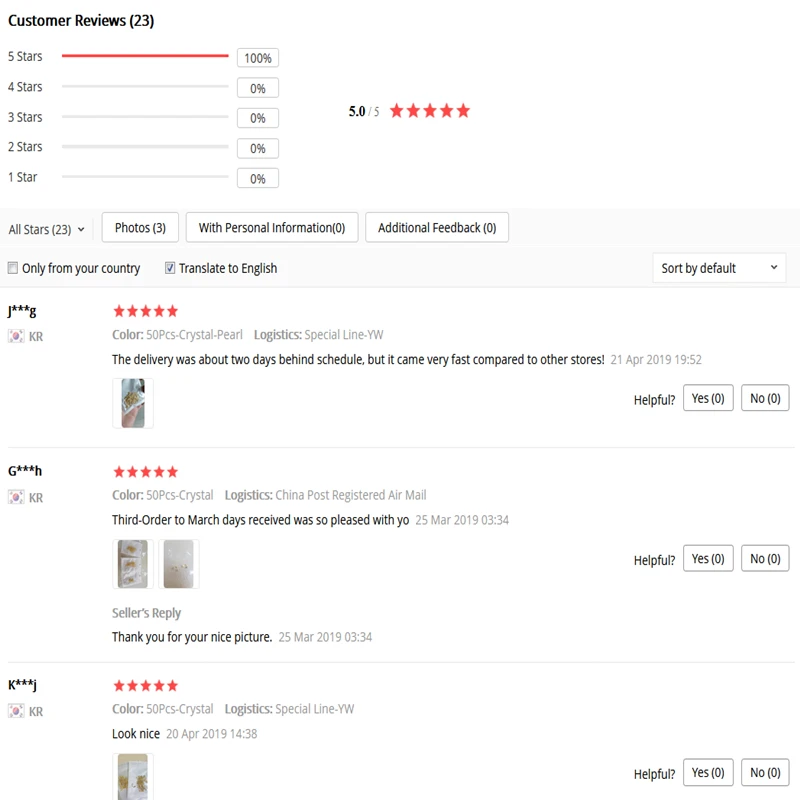Open the 'Sort by default' dropdown

[718, 268]
